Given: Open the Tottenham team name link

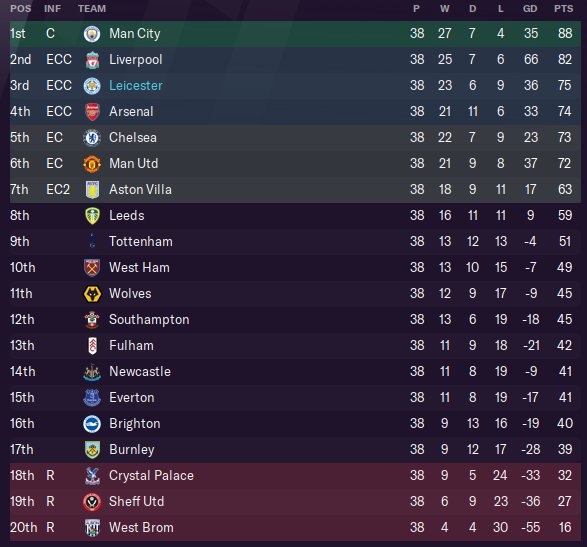Looking at the screenshot, I should pyautogui.click(x=141, y=241).
